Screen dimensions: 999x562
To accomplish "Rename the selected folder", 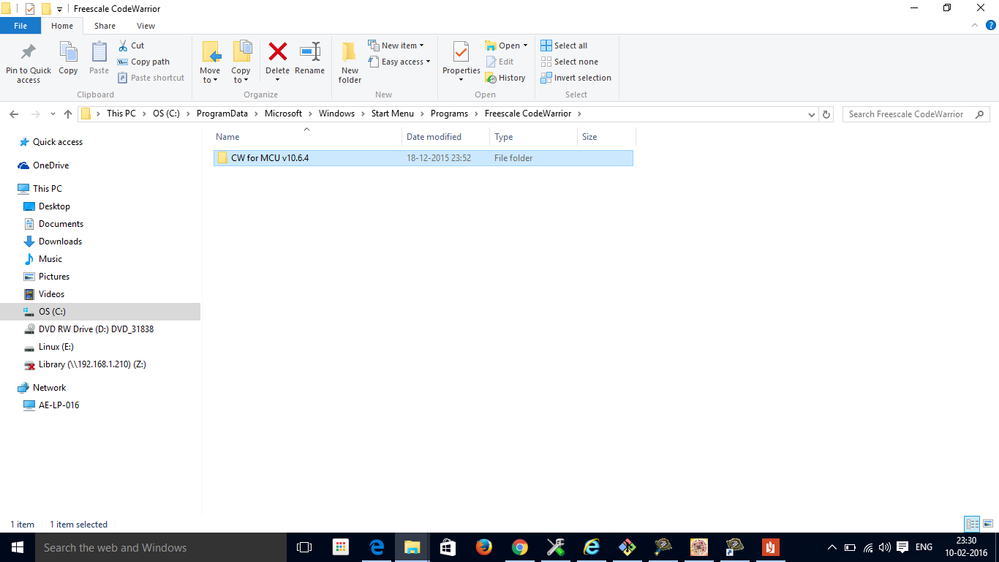I will pos(310,59).
